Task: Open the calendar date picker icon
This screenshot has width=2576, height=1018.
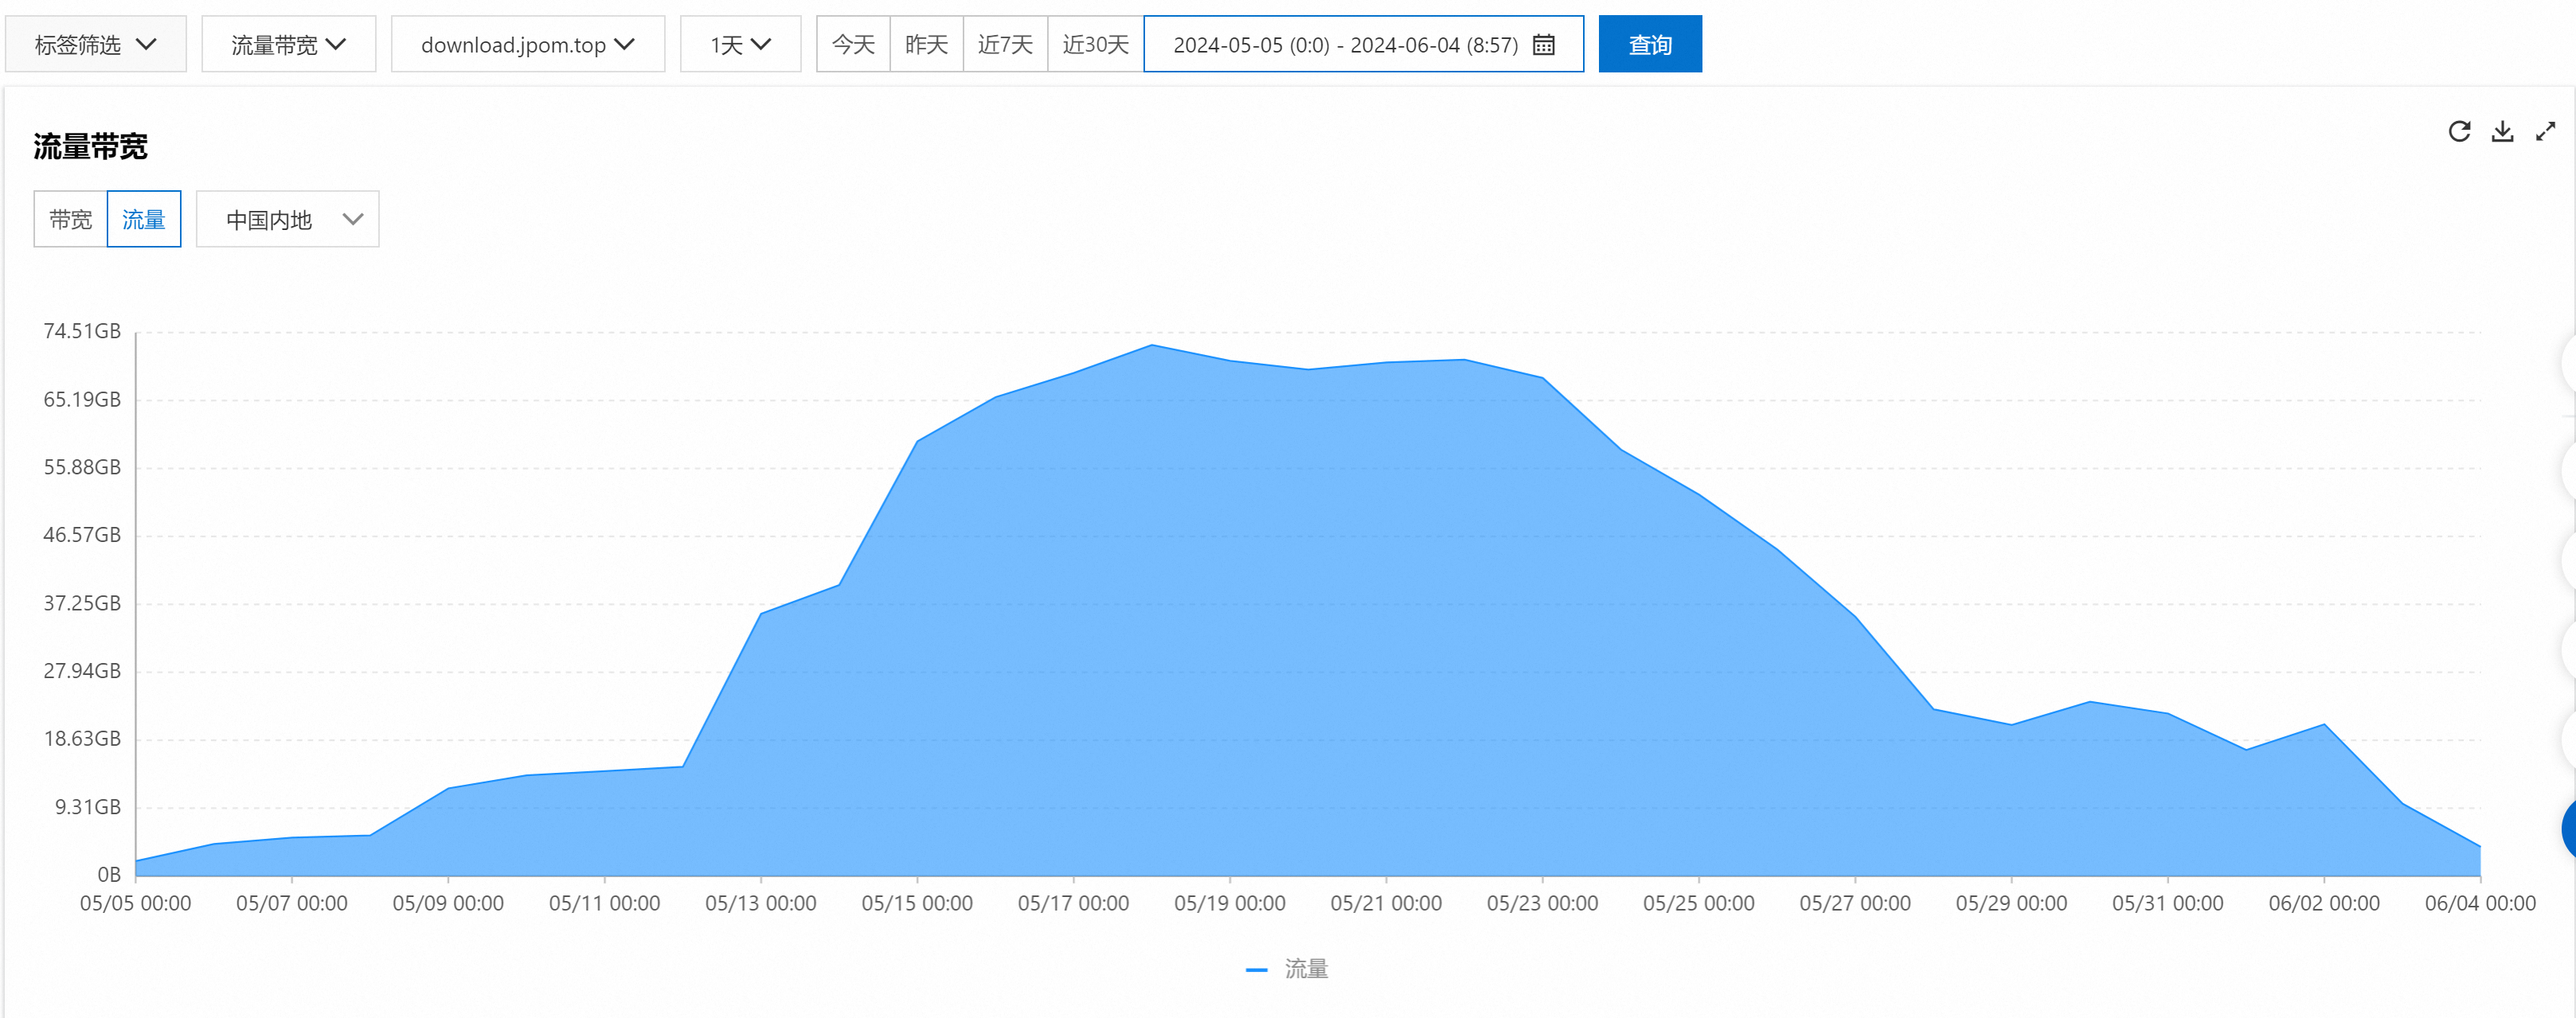Action: click(x=1543, y=45)
